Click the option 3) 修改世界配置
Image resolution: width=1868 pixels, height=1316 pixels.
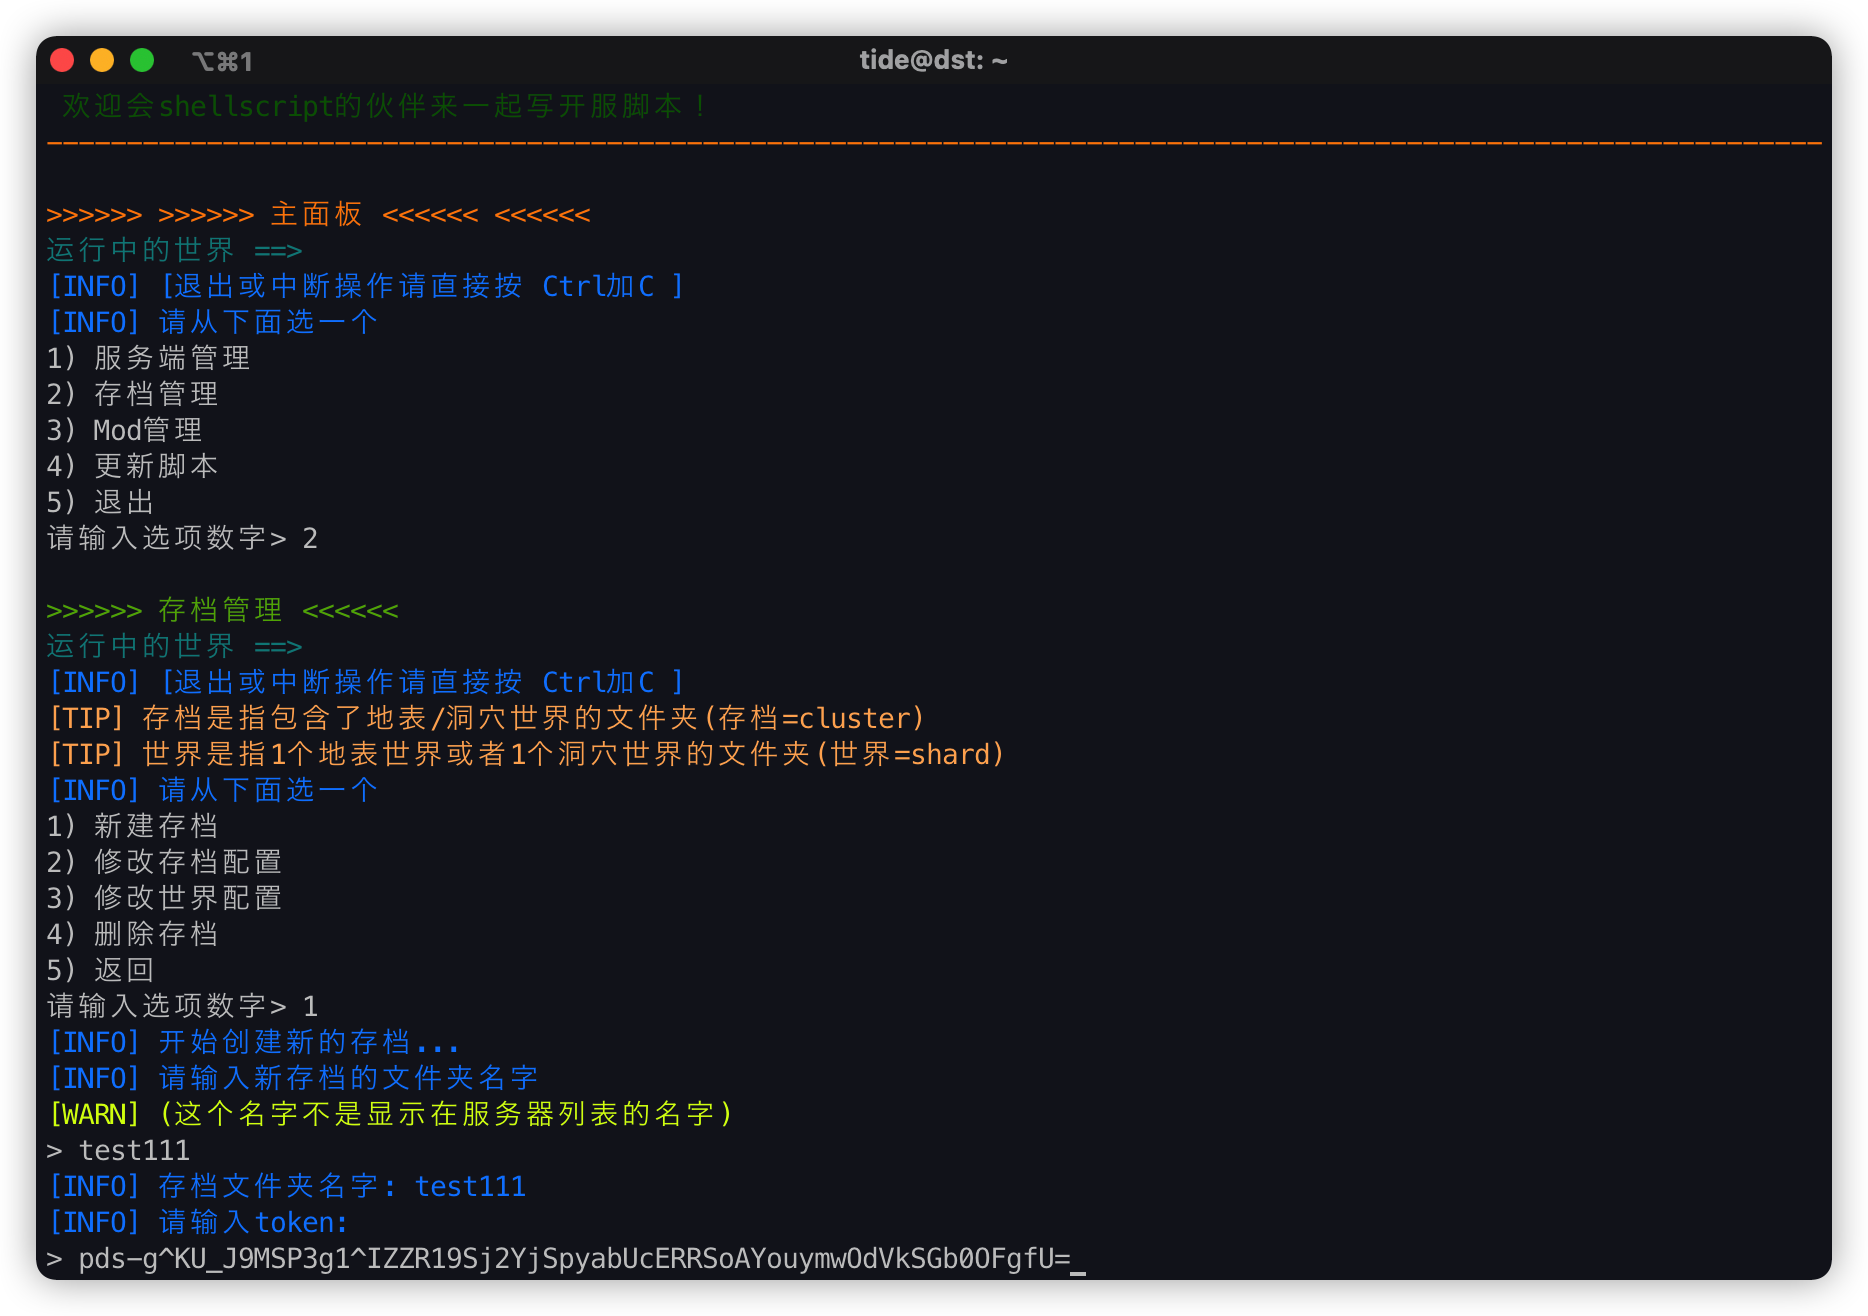(x=164, y=898)
